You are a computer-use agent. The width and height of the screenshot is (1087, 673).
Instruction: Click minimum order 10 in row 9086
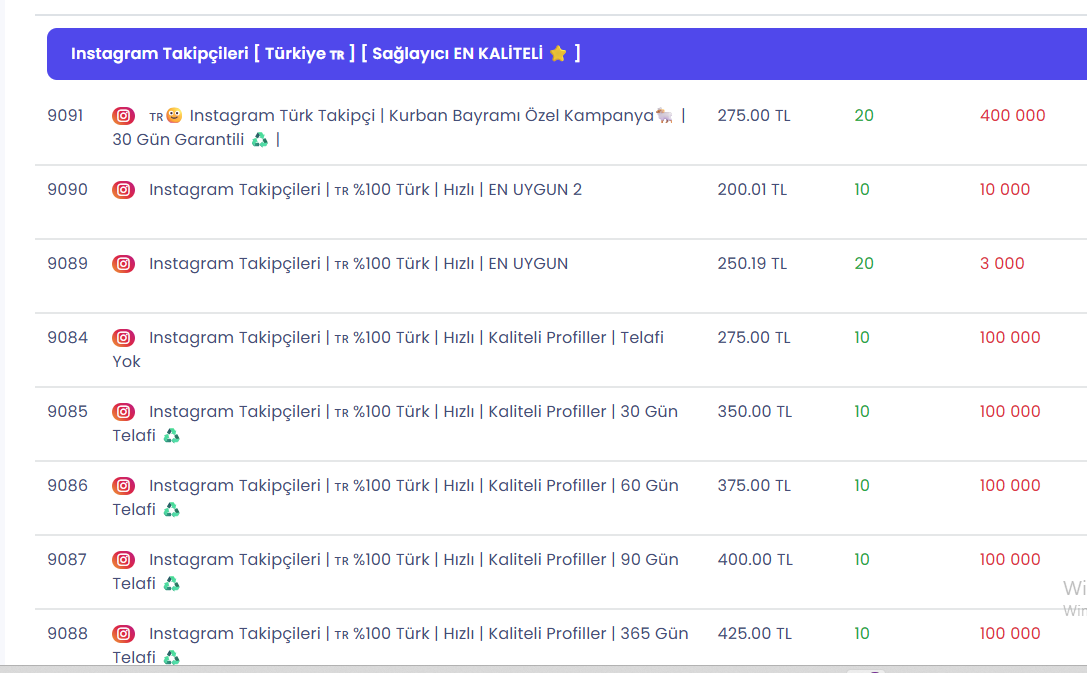pyautogui.click(x=862, y=486)
